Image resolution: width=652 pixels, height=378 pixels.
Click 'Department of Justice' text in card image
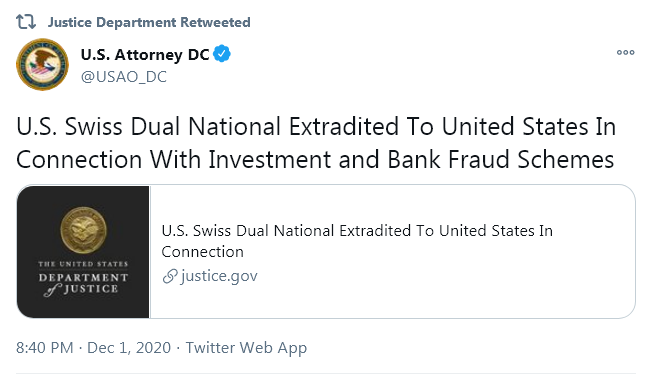tap(83, 284)
